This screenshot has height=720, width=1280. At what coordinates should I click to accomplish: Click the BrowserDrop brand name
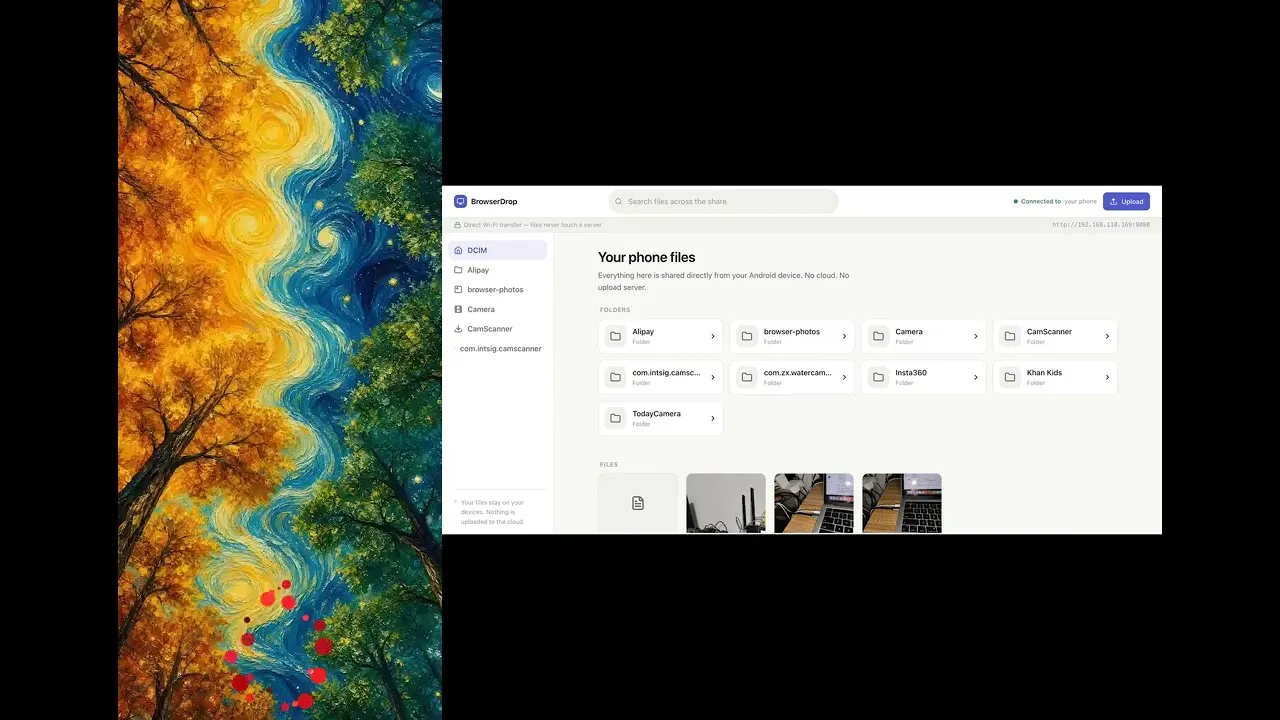click(494, 202)
